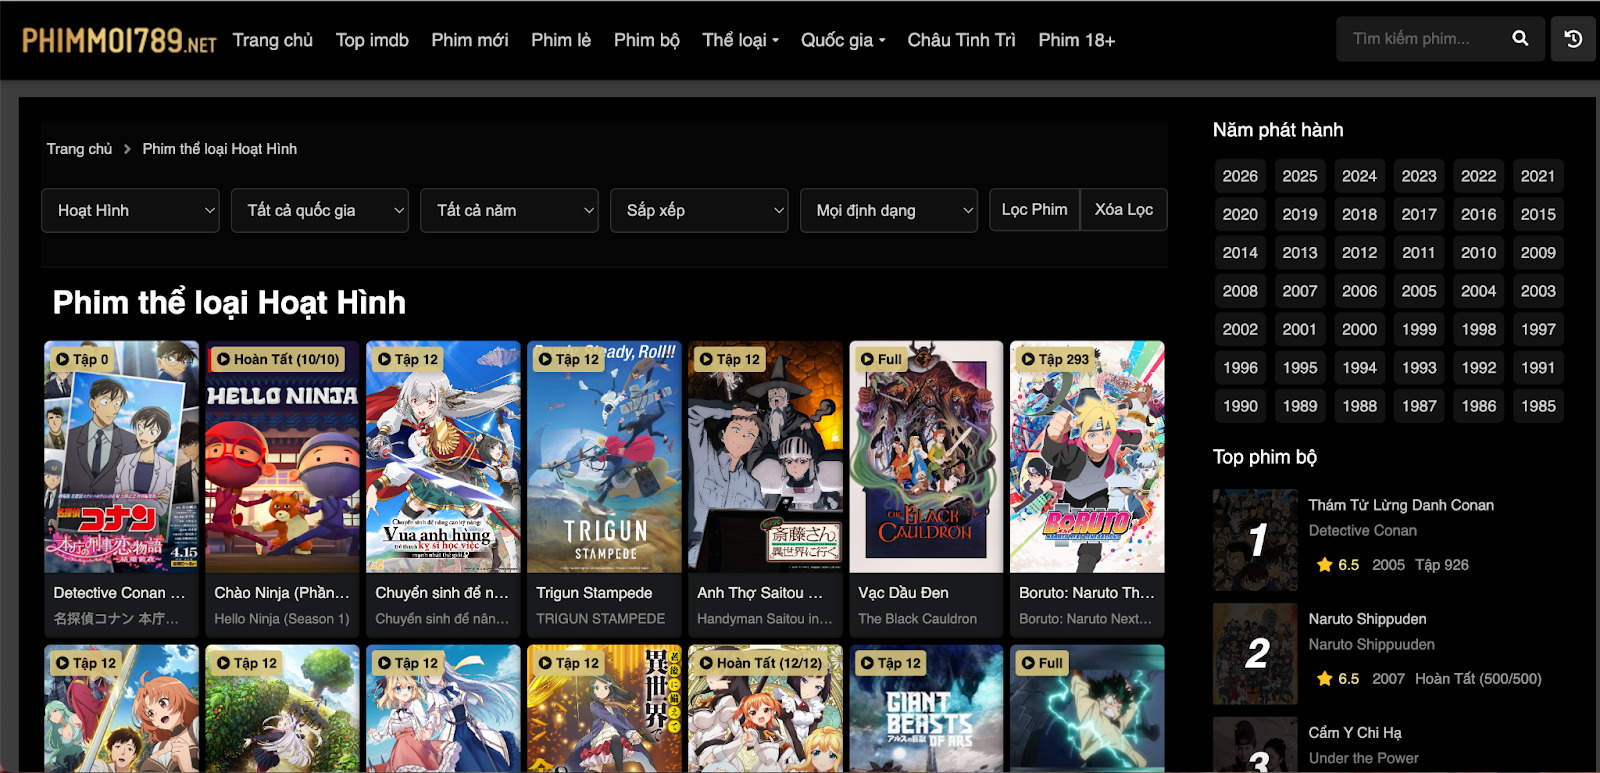
Task: Open Giant Beasts of Ars poster
Action: click(x=927, y=709)
